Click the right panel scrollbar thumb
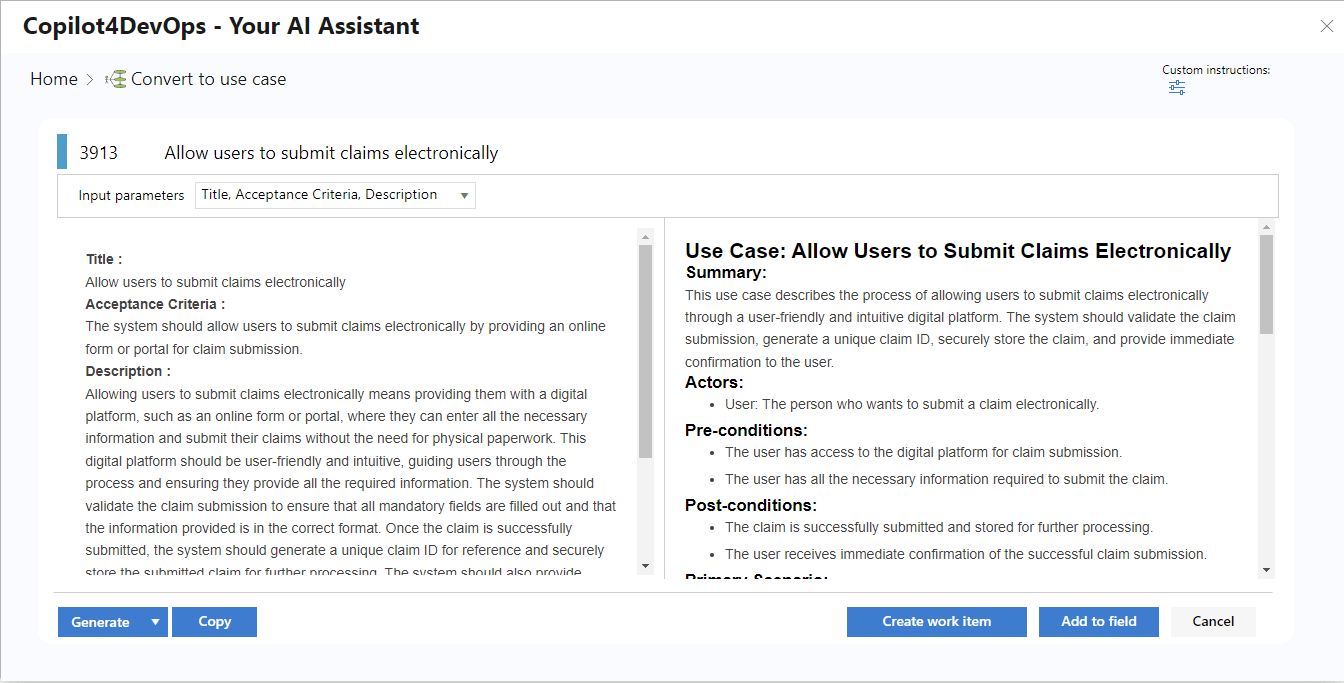The width and height of the screenshot is (1344, 683). [x=1266, y=285]
